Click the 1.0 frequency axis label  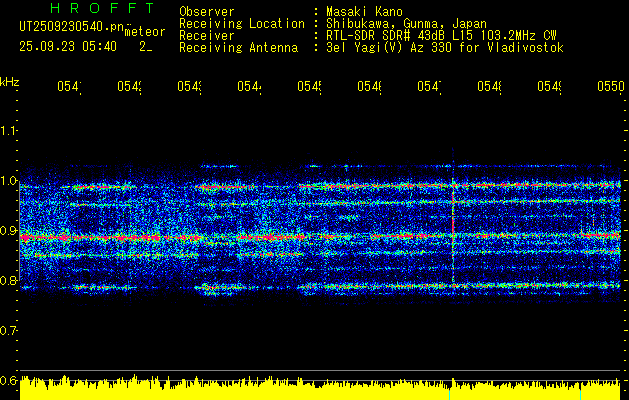[x=8, y=181]
